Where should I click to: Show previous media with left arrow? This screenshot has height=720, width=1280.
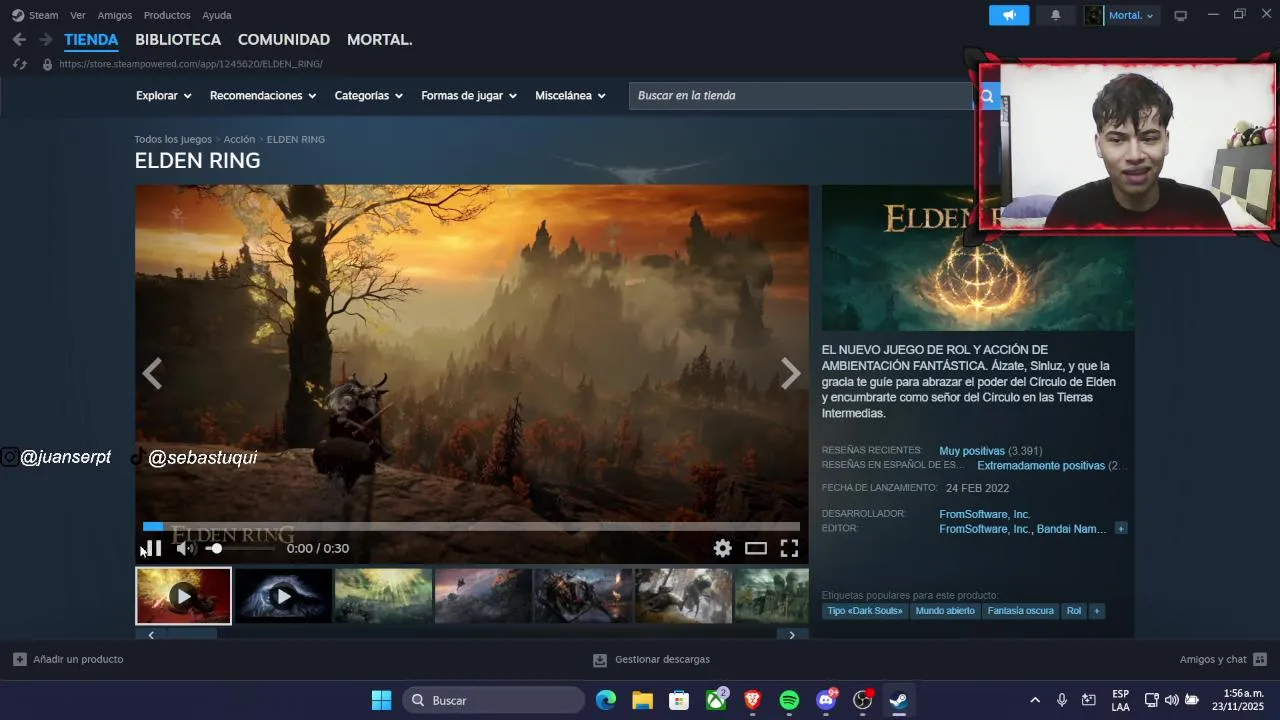pos(152,374)
